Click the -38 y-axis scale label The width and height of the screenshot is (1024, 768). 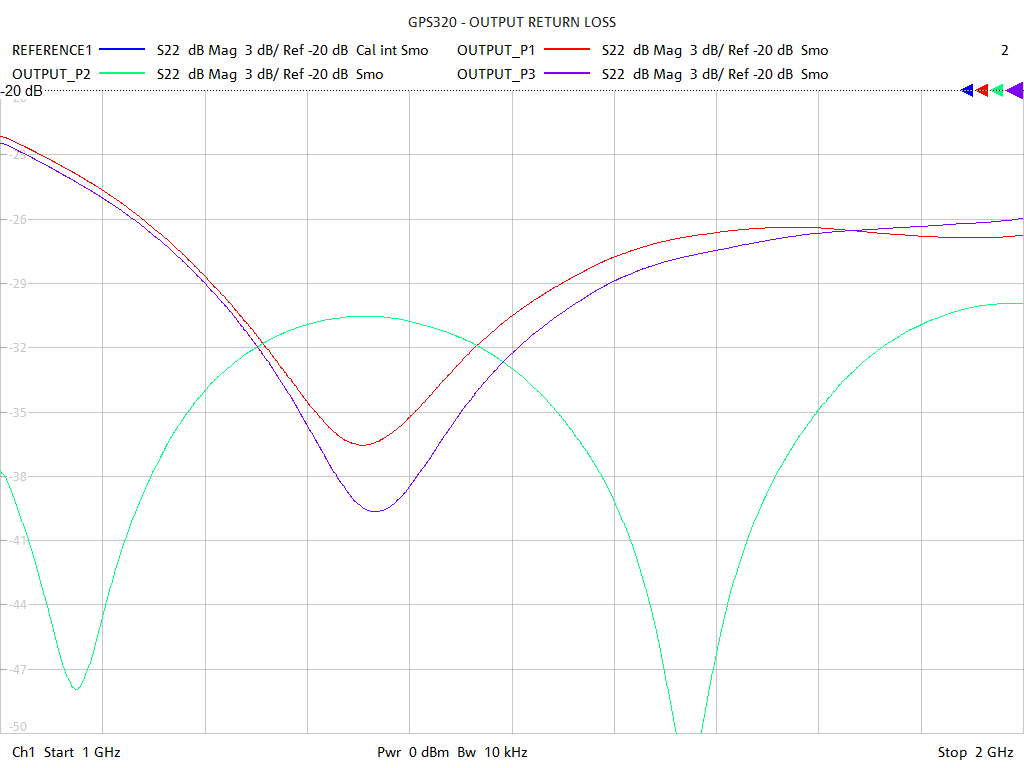[x=18, y=476]
